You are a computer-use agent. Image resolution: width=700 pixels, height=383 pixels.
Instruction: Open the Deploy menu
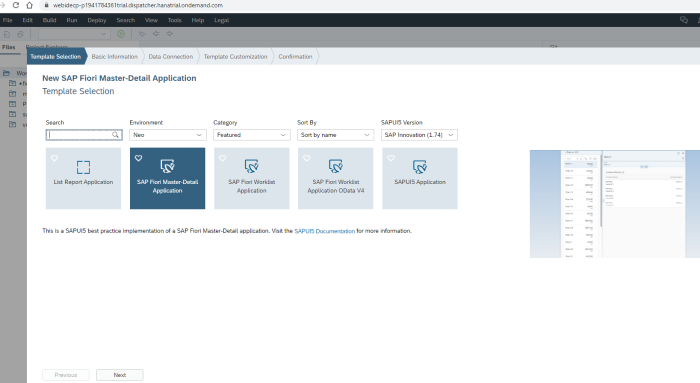97,20
